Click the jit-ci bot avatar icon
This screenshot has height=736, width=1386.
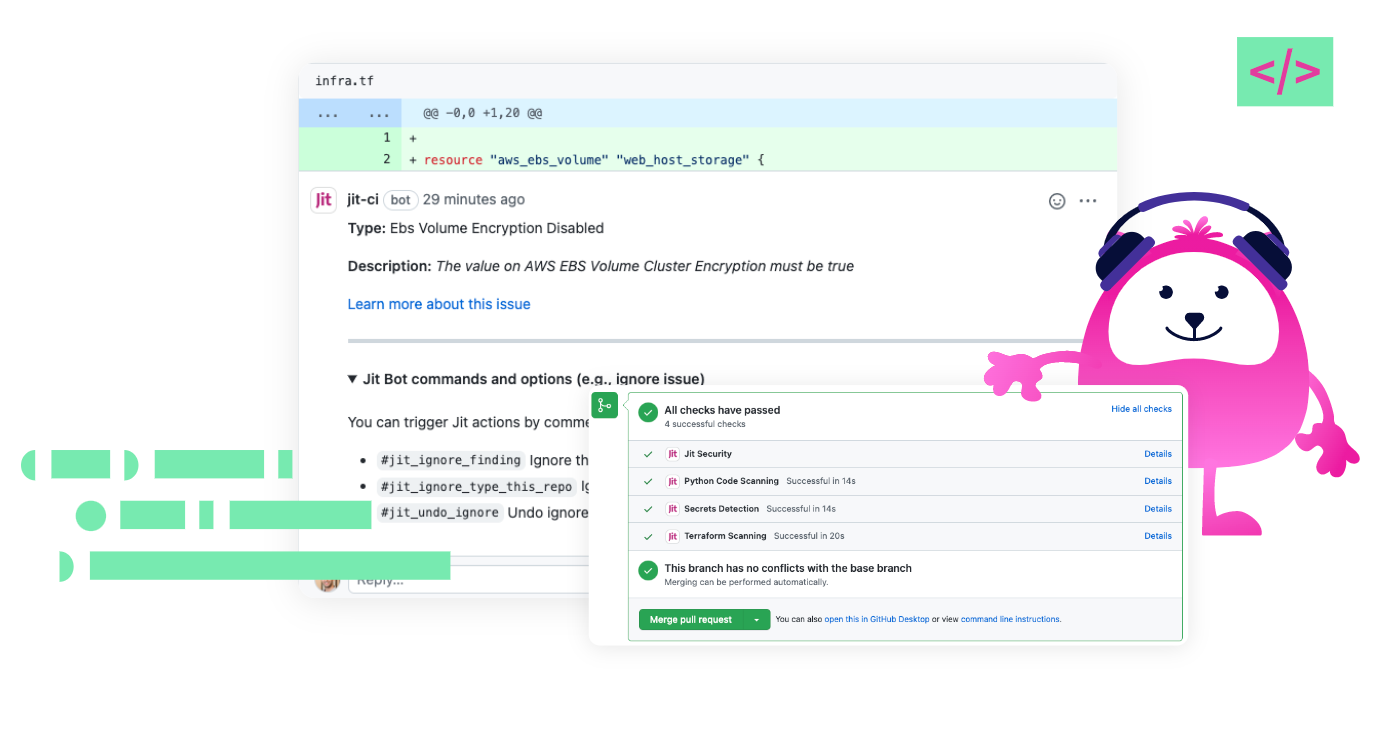point(323,200)
